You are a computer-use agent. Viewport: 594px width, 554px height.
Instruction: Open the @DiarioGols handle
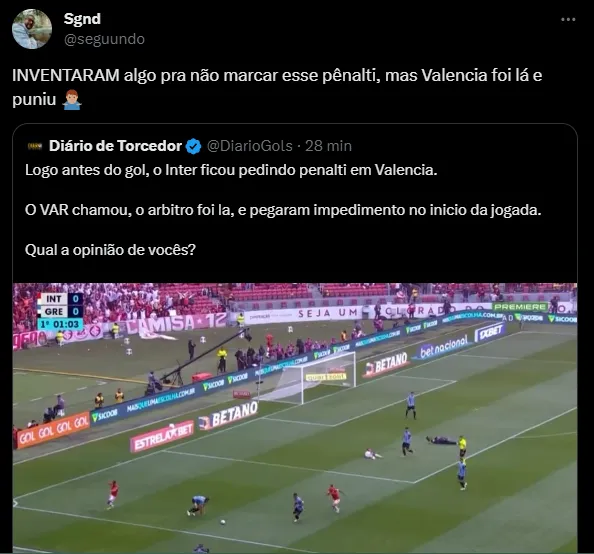click(250, 146)
